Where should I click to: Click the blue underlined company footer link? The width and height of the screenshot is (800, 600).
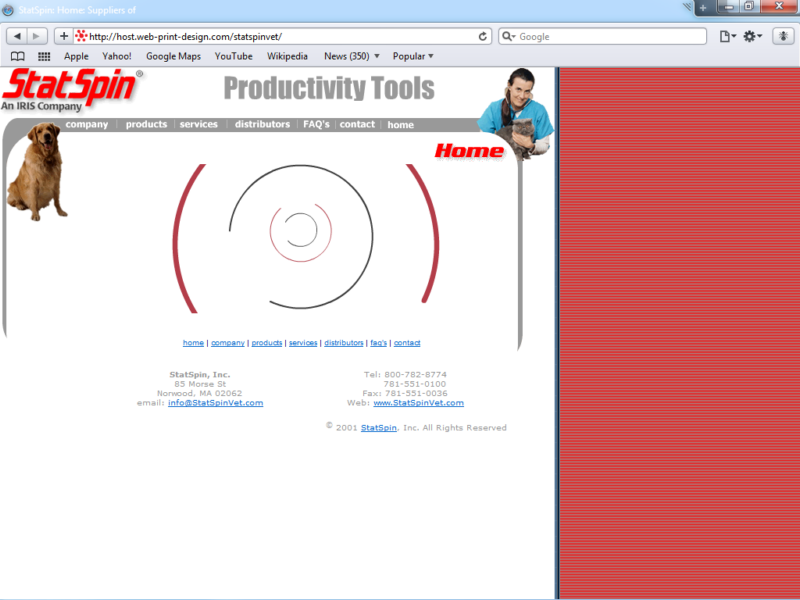coord(228,343)
